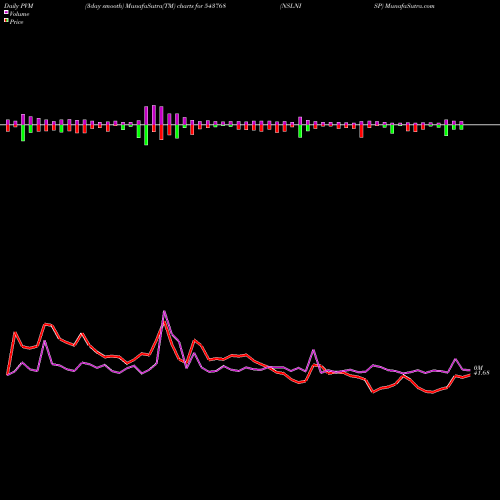500x500 pixels.
Task: Click the green-red Price legend swatch
Action: tap(6, 21)
